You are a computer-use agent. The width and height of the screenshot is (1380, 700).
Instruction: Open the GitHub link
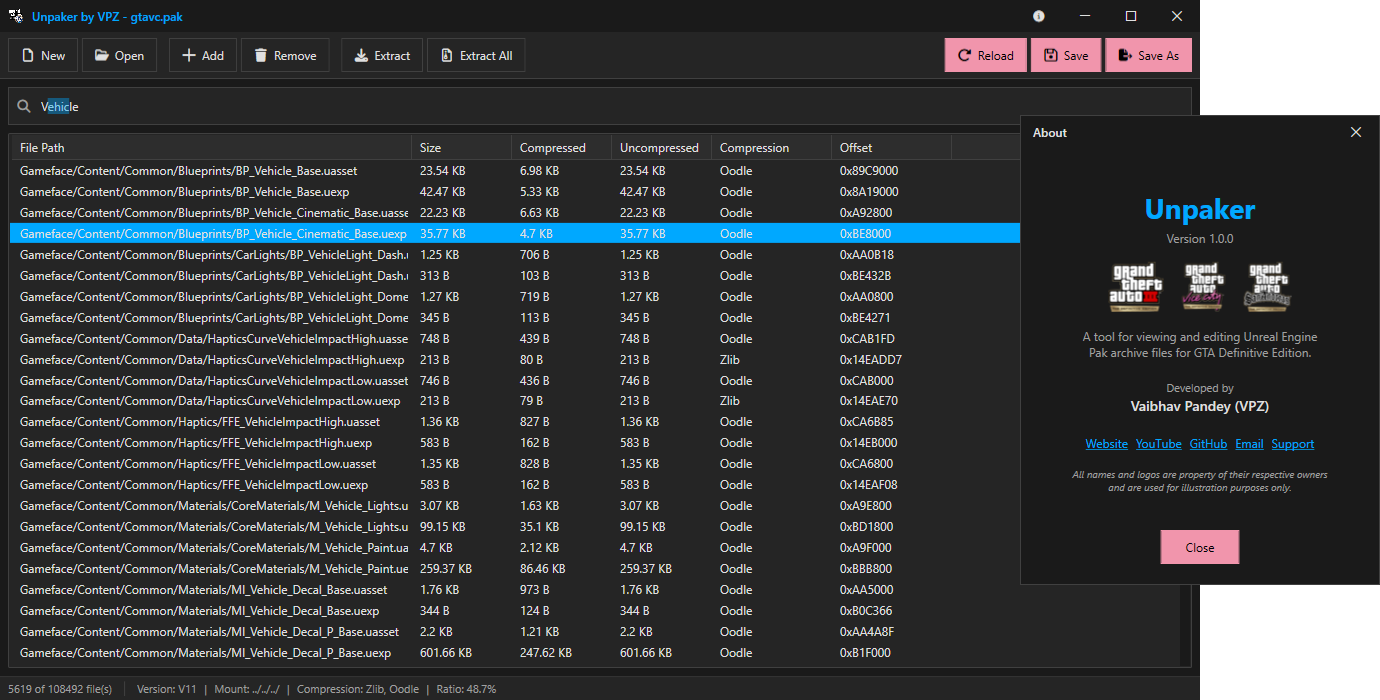coord(1208,443)
